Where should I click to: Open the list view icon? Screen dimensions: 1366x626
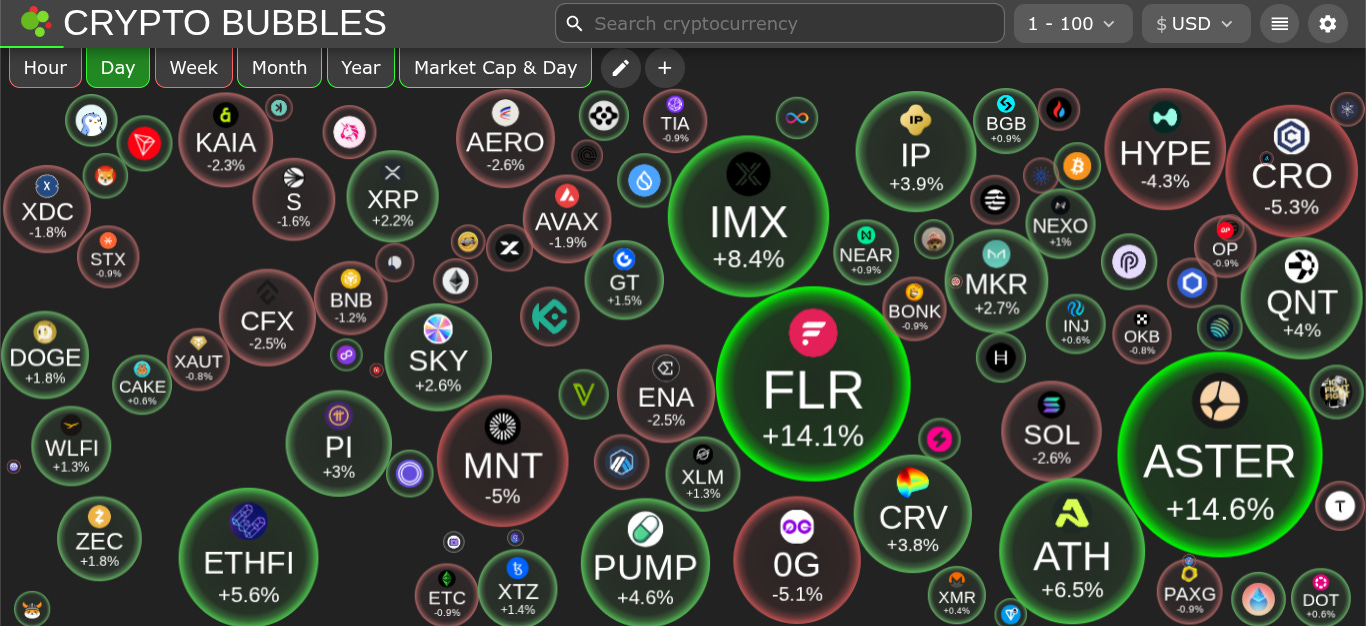(1279, 24)
